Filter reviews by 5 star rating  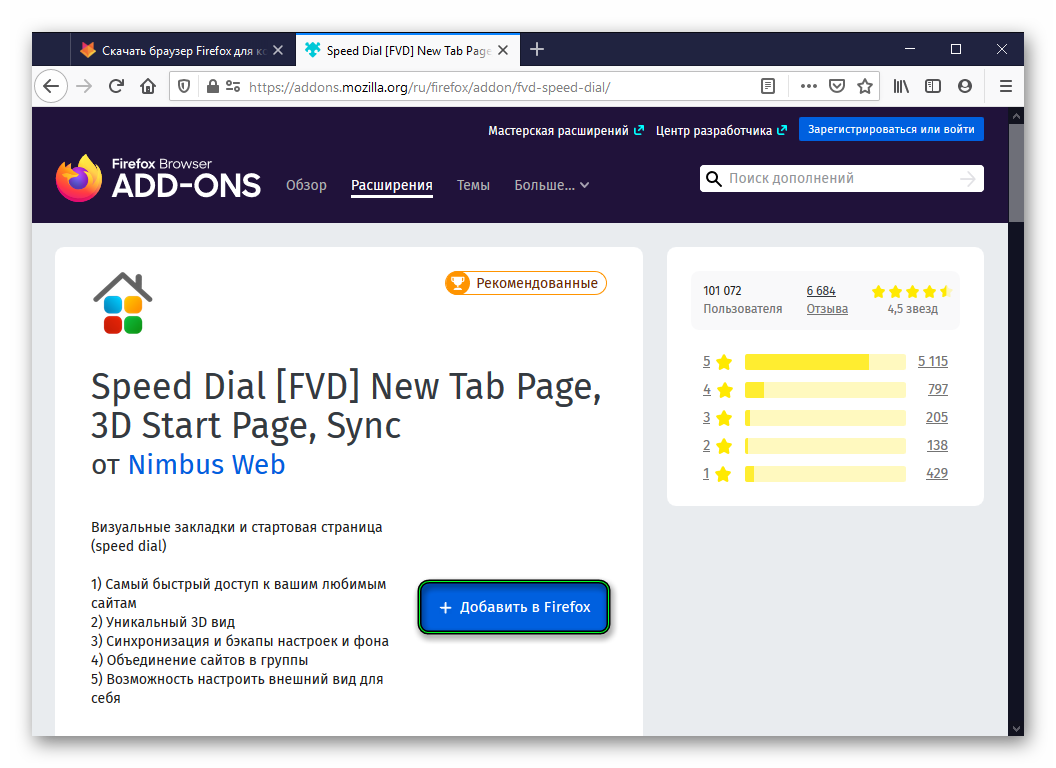[x=717, y=362]
